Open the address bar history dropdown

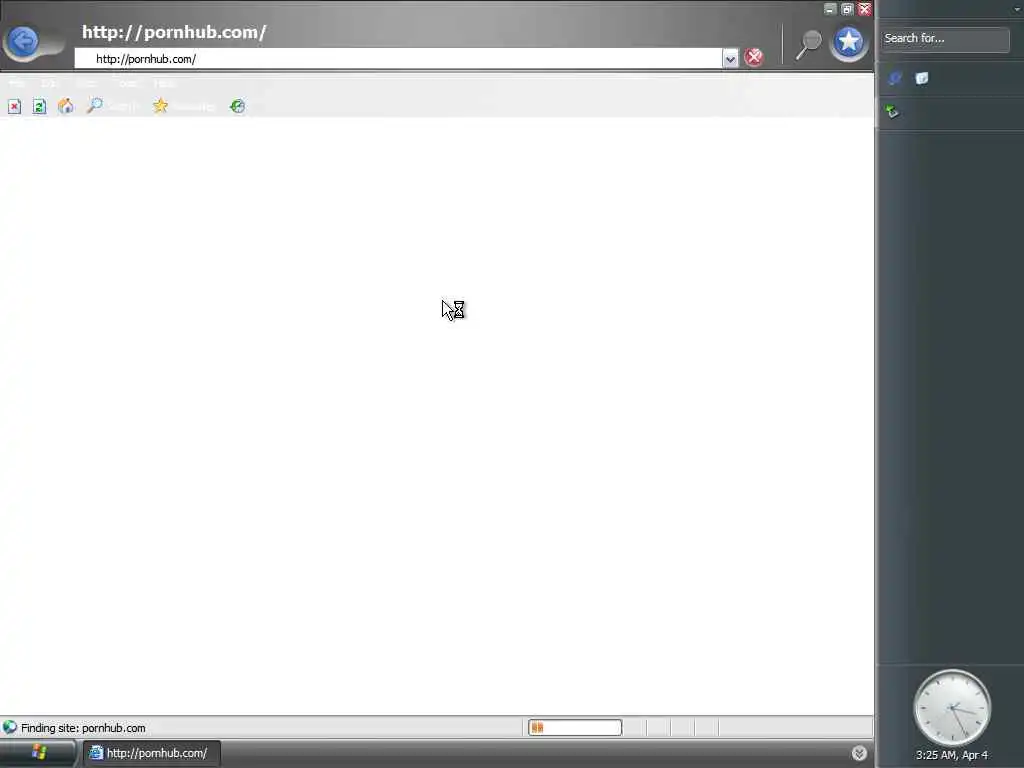coord(729,59)
